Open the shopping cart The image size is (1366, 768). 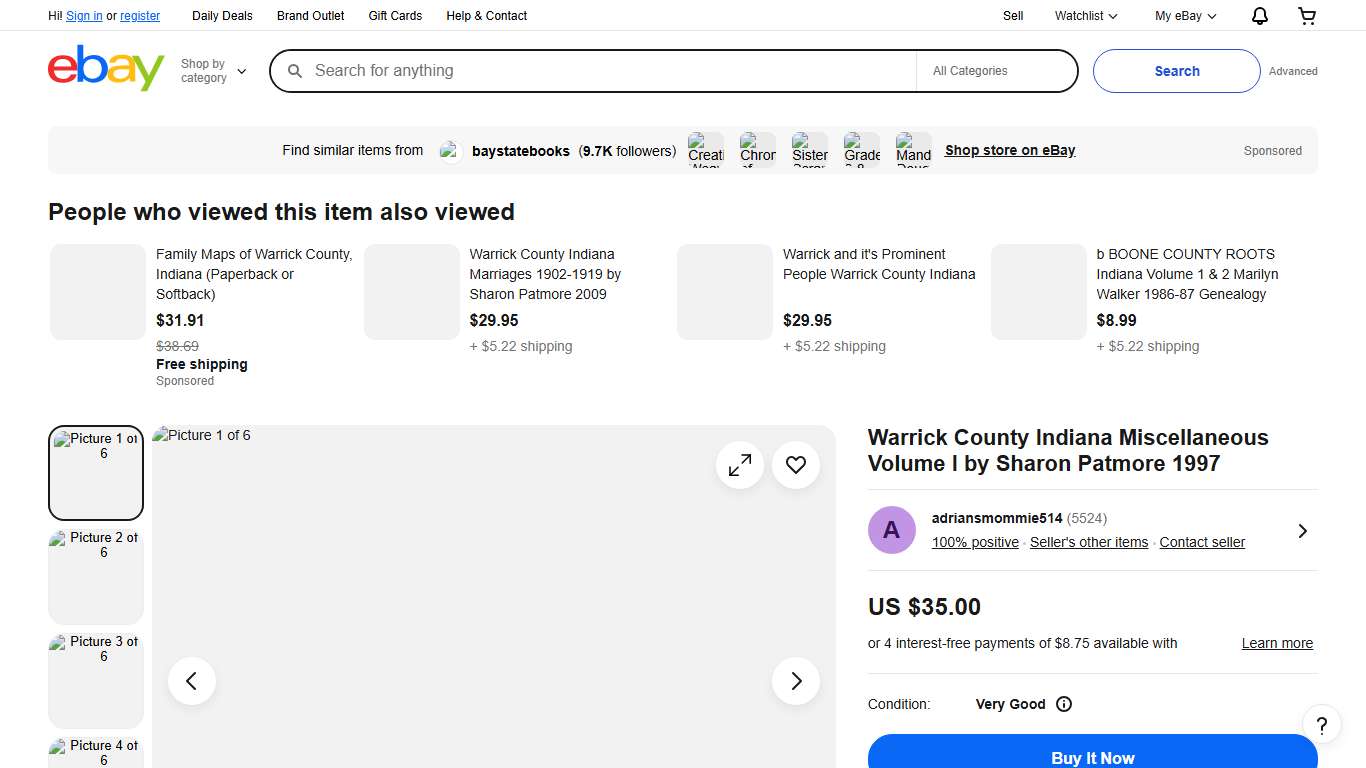click(1307, 16)
